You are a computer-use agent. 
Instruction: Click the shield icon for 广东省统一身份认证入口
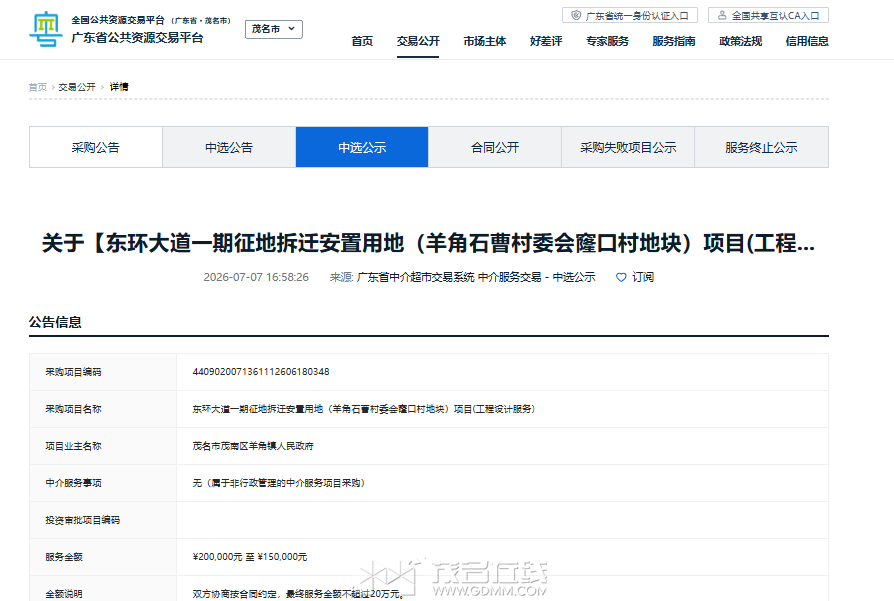[x=576, y=15]
